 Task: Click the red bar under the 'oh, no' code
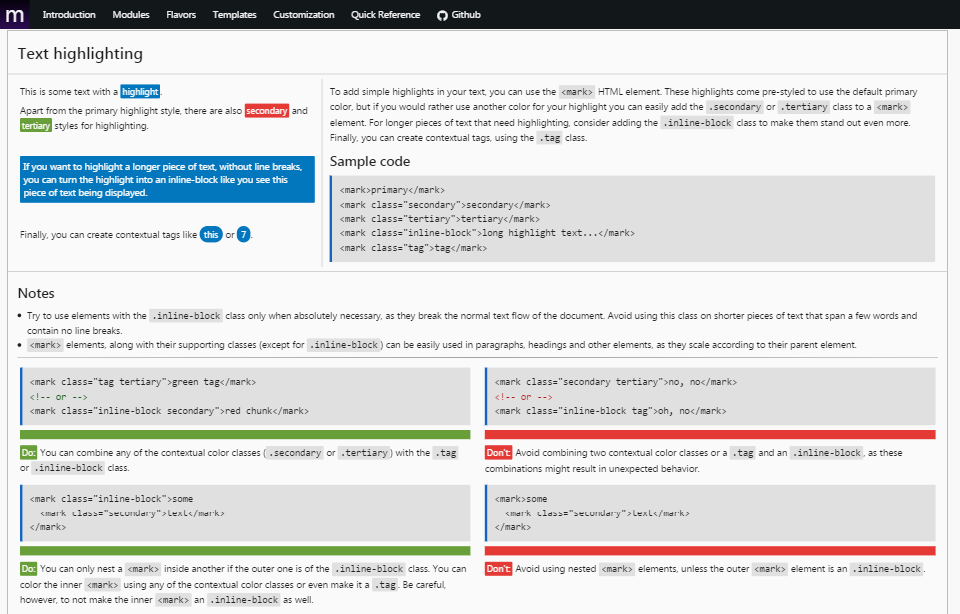coord(710,435)
